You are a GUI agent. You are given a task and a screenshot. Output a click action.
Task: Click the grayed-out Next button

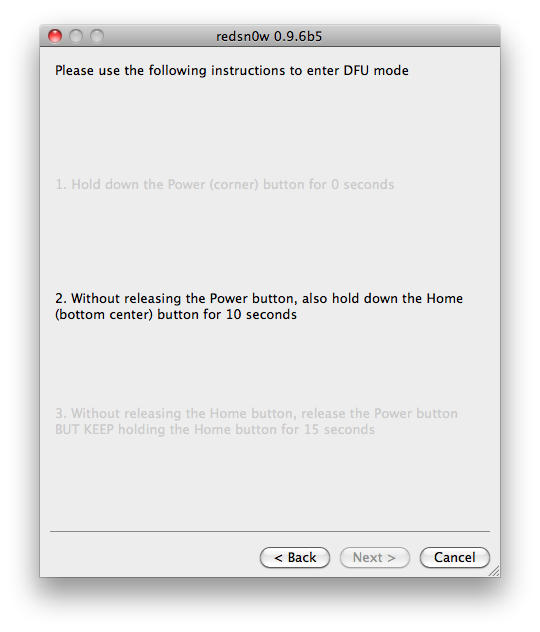(x=374, y=557)
